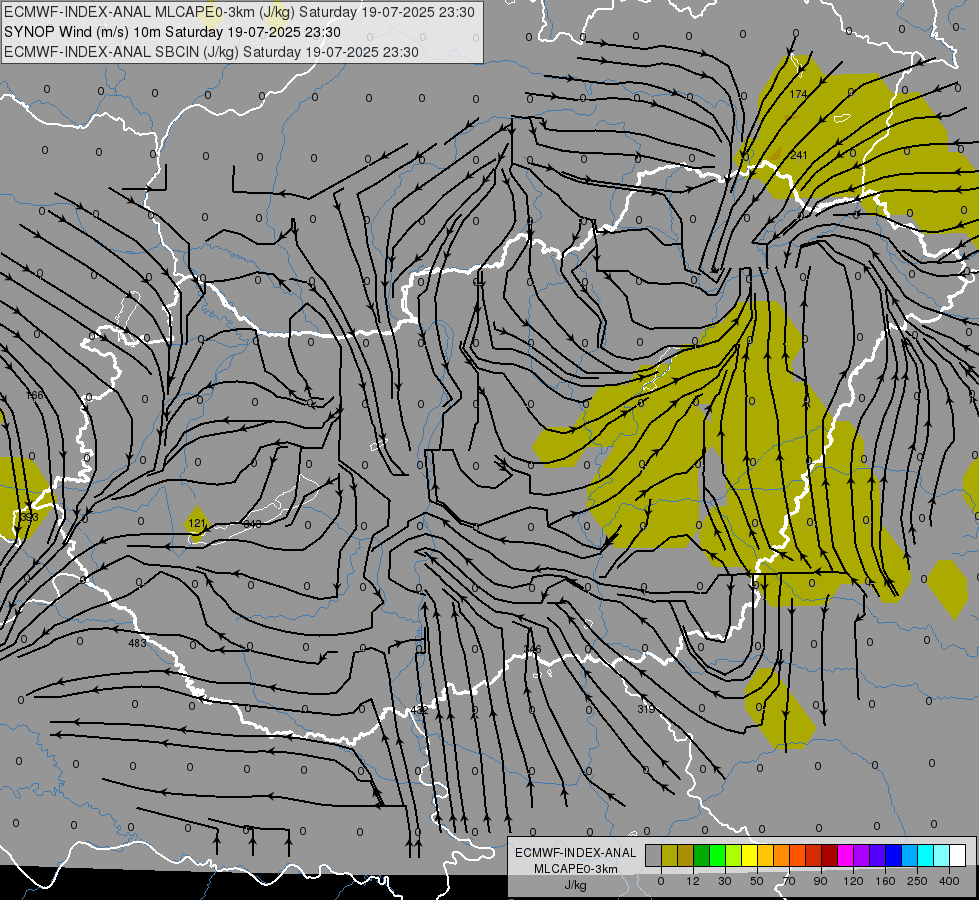Image resolution: width=979 pixels, height=900 pixels.
Task: Click the map value '319'
Action: click(x=646, y=709)
